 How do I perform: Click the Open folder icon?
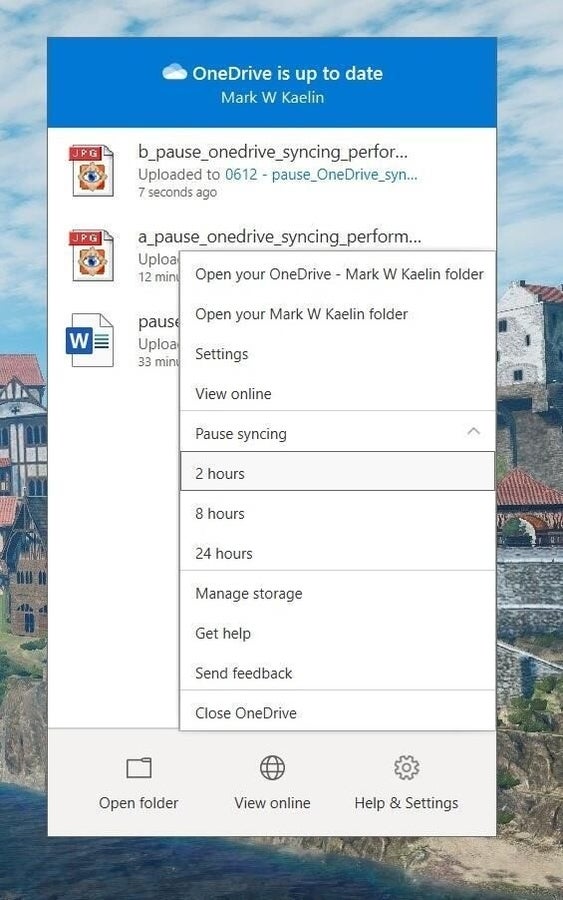pyautogui.click(x=139, y=767)
